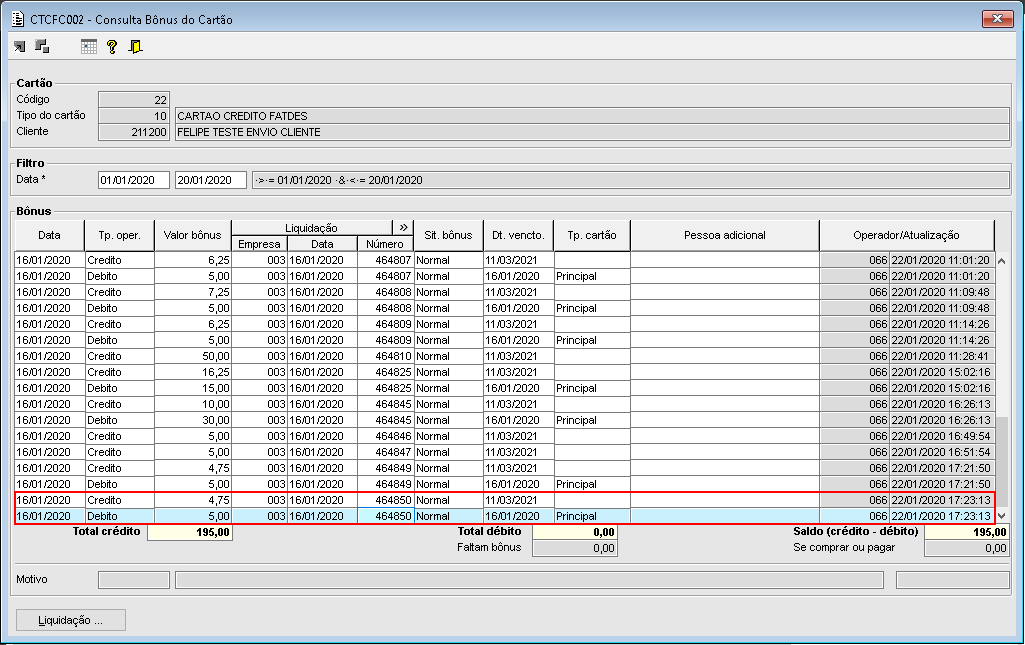
Task: Click the Tipo do cartão code field 10
Action: (134, 116)
